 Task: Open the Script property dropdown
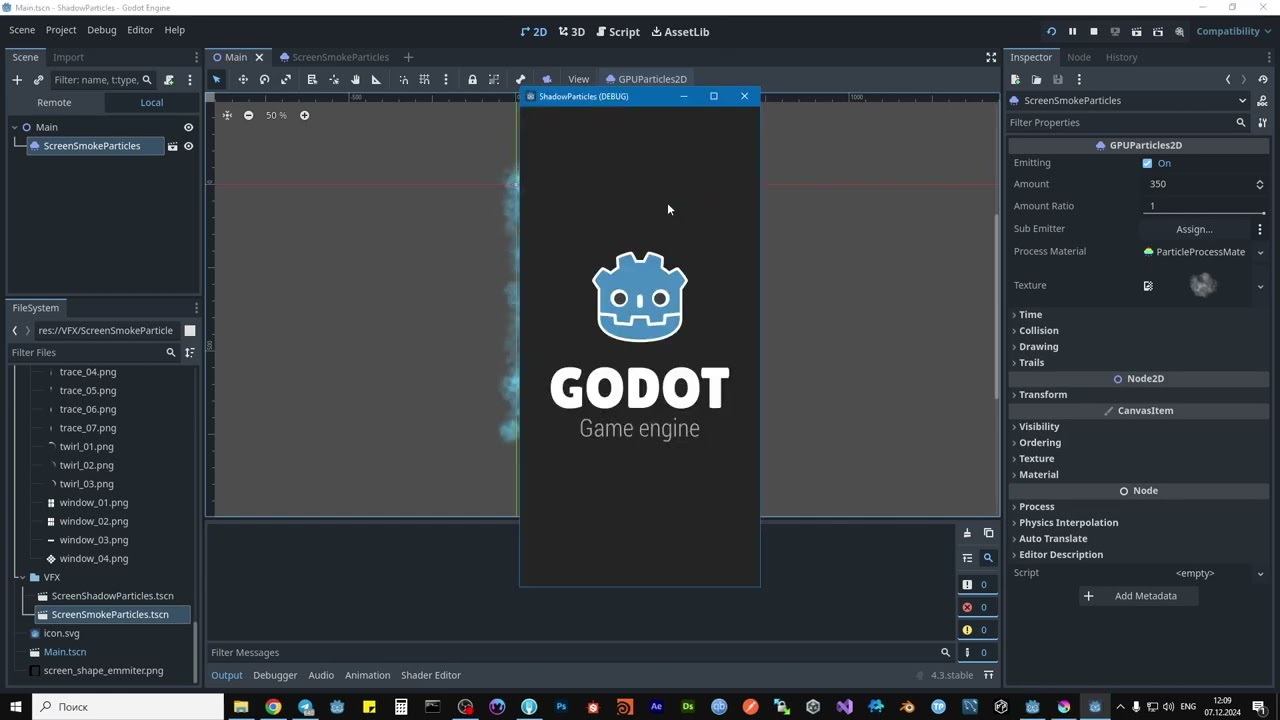pyautogui.click(x=1260, y=574)
